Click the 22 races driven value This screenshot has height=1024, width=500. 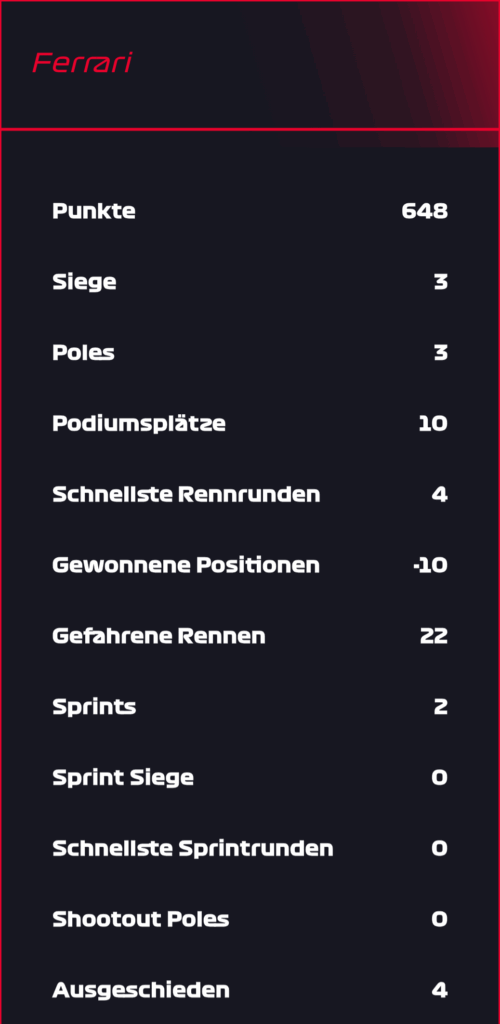[x=434, y=636]
